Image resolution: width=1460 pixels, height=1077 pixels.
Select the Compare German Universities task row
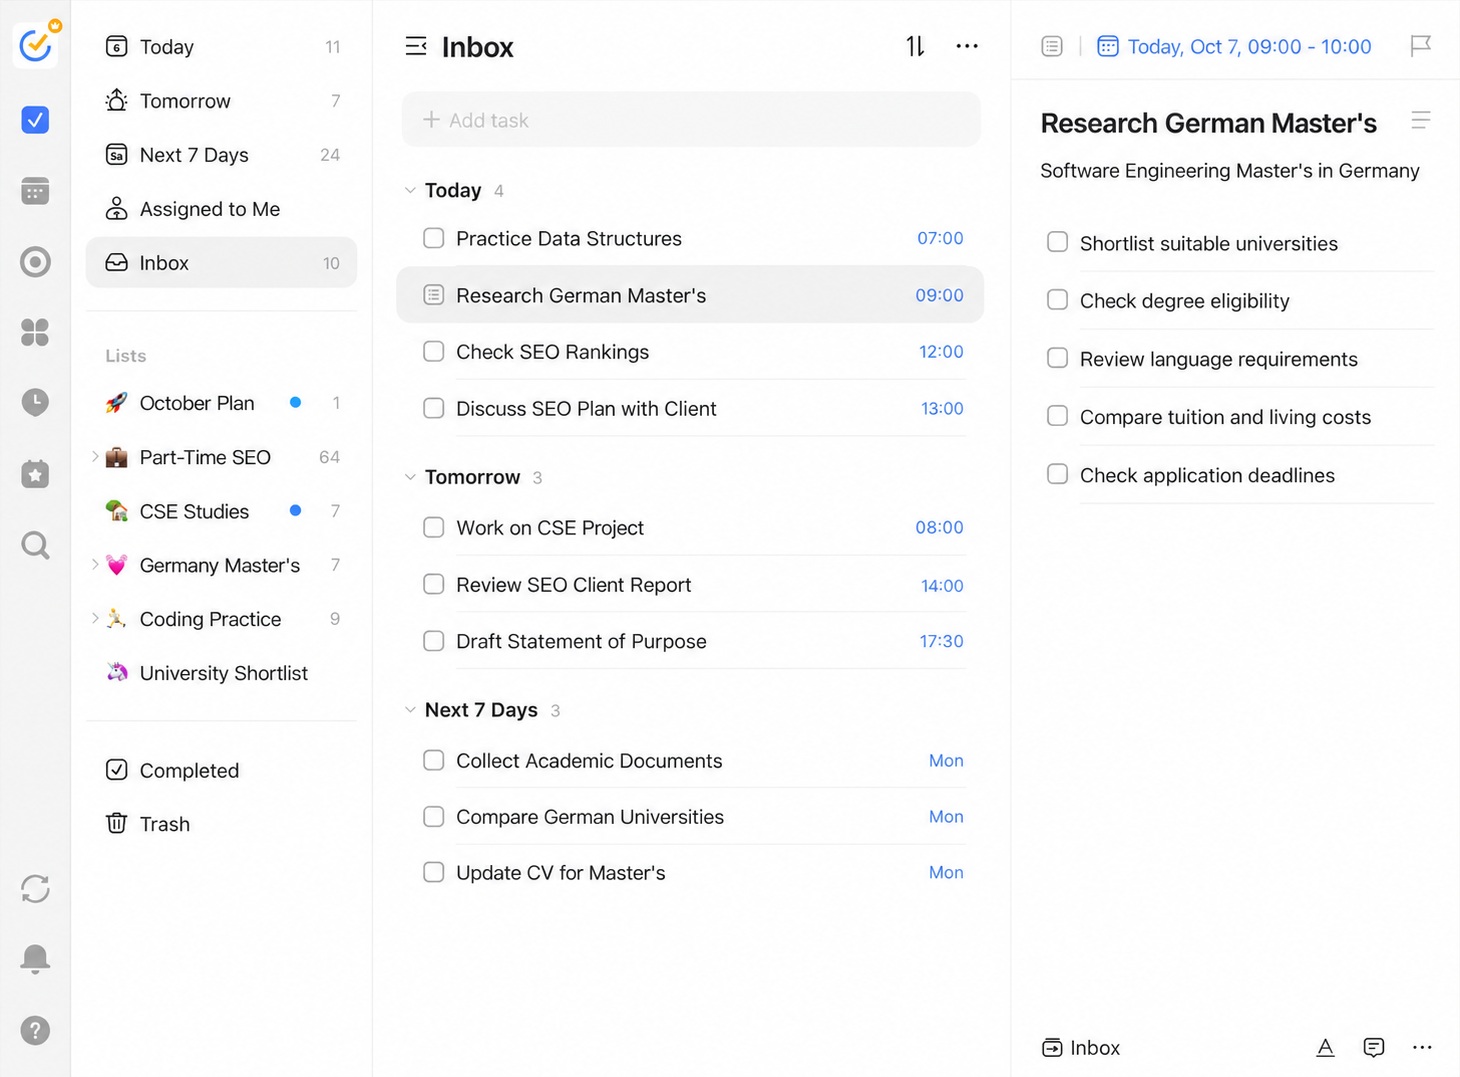click(x=691, y=817)
